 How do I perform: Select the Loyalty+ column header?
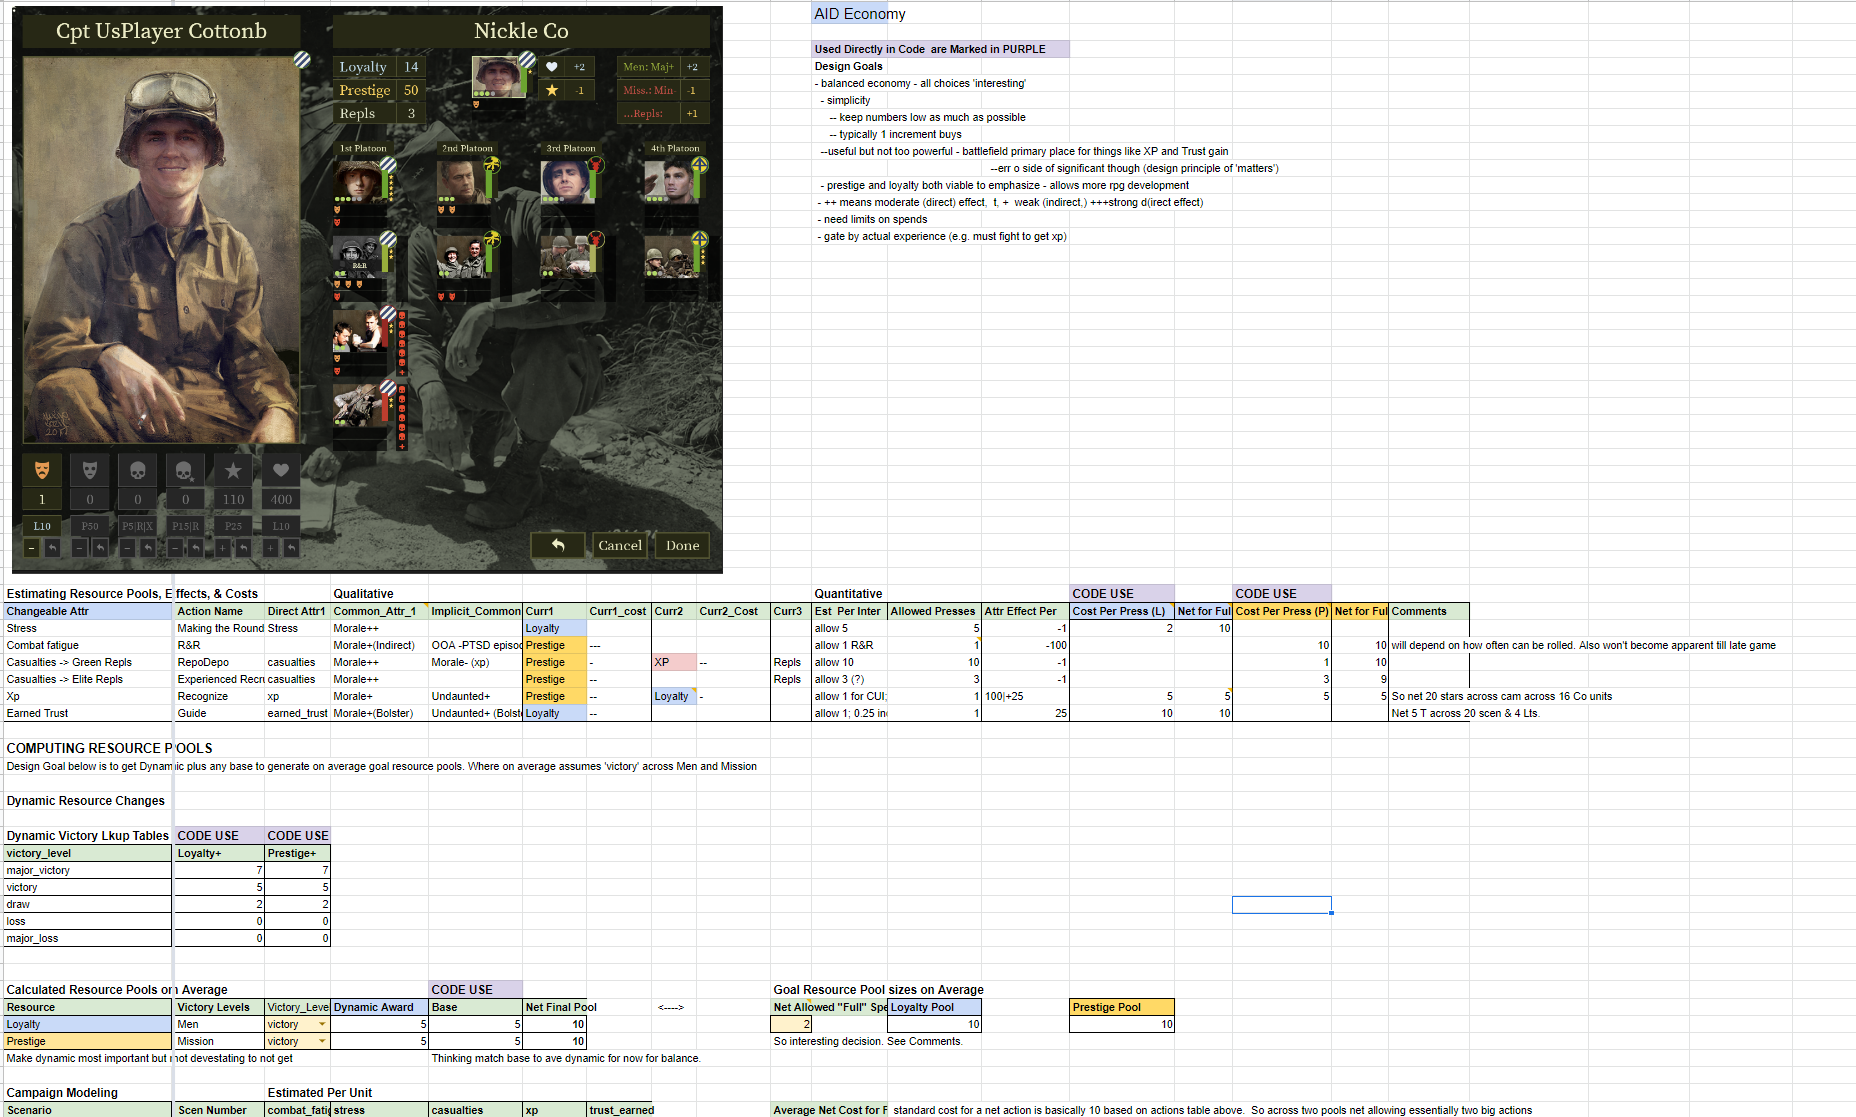(x=220, y=853)
